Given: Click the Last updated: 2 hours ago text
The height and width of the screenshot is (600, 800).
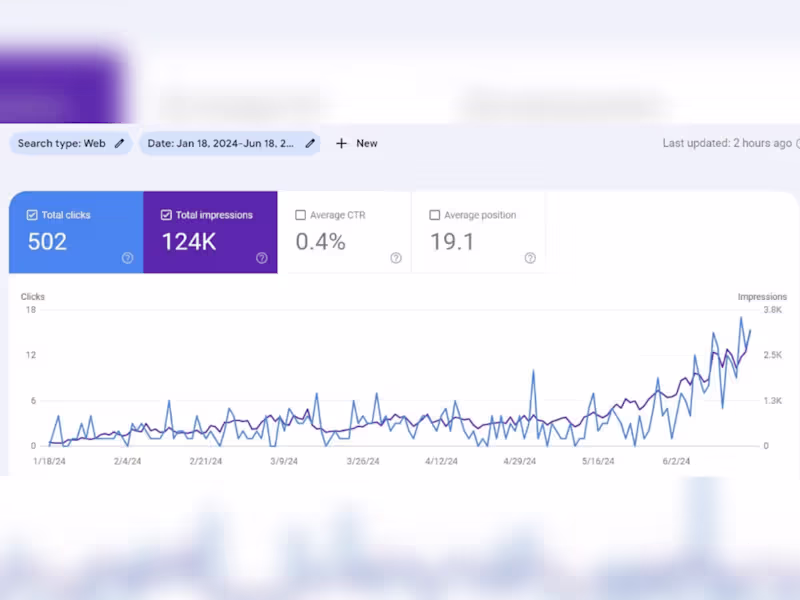Looking at the screenshot, I should click(727, 143).
